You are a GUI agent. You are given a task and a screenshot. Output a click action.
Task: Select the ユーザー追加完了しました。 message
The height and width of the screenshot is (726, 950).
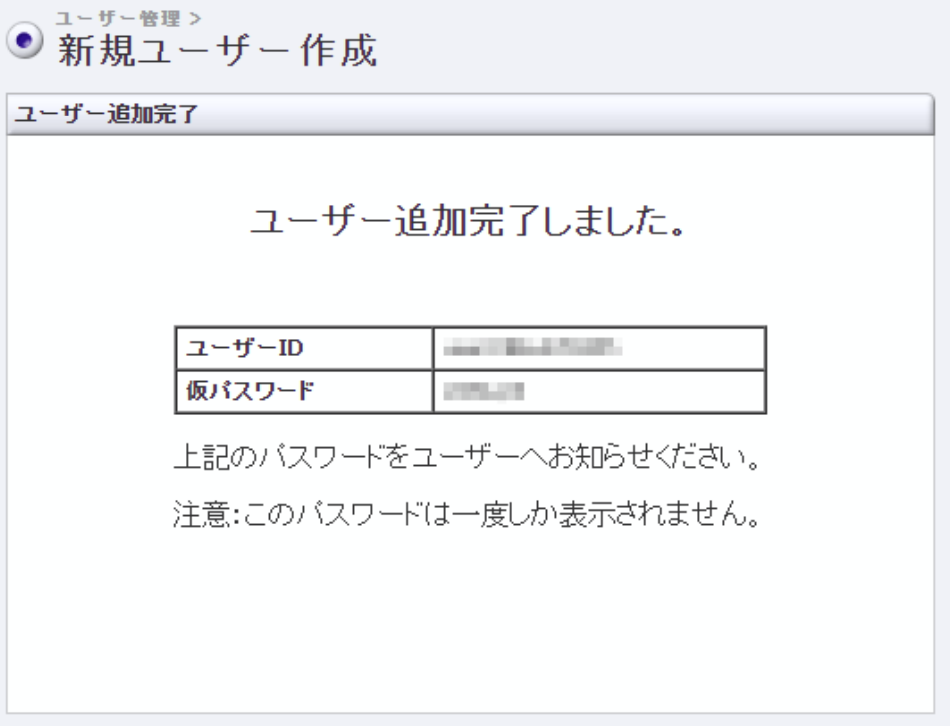point(469,221)
